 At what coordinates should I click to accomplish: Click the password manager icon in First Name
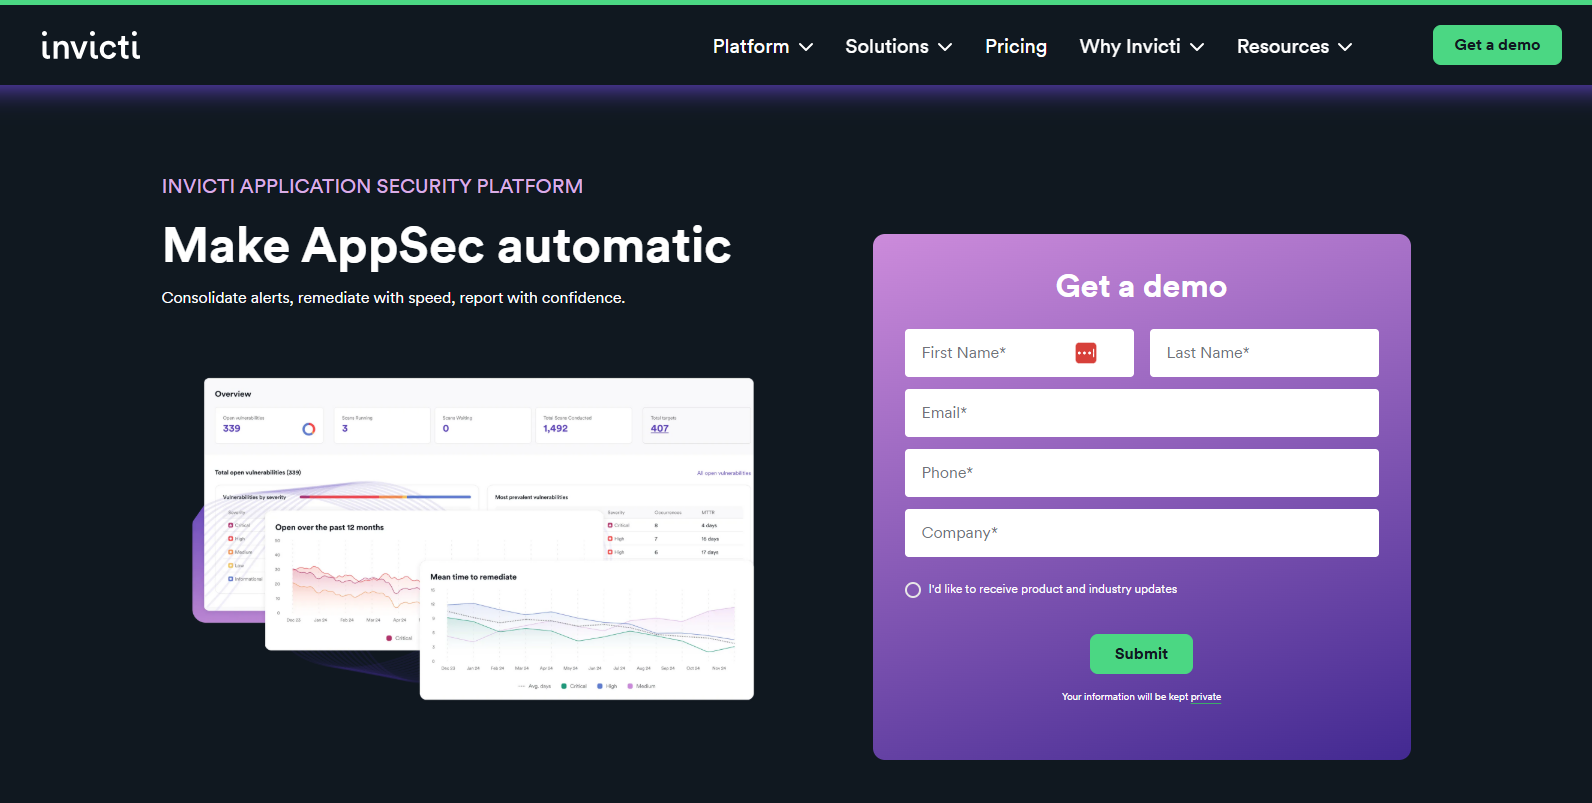click(x=1085, y=353)
